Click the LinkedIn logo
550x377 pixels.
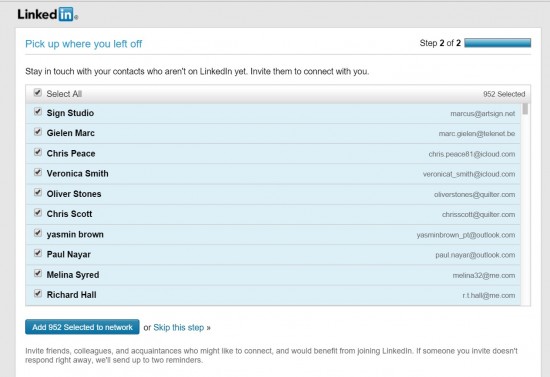tap(47, 14)
